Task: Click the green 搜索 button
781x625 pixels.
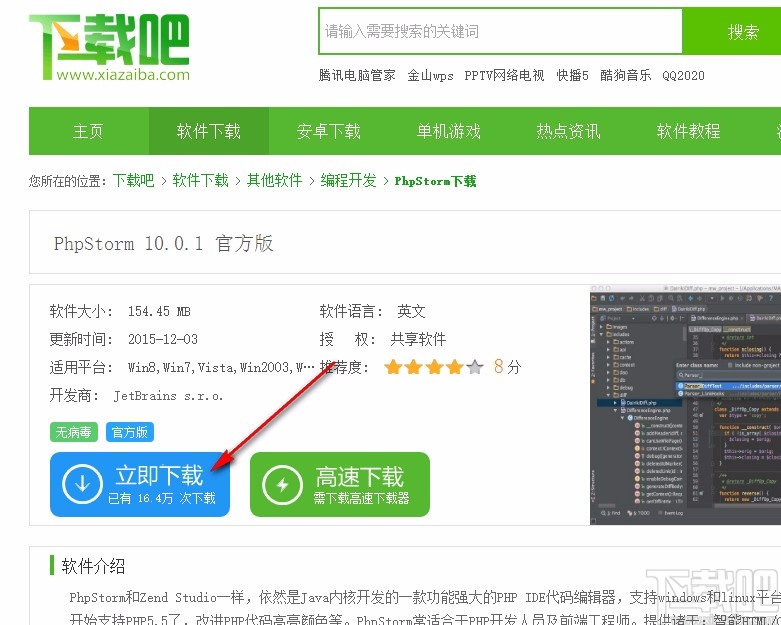Action: 732,31
